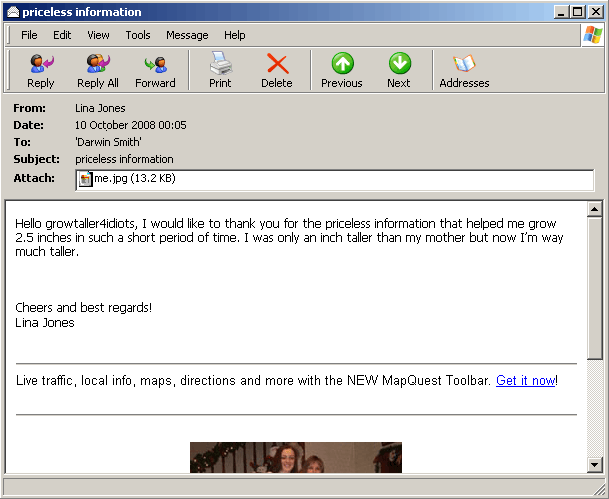Viewport: 609px width, 499px height.
Task: Open the Message menu
Action: (x=187, y=35)
